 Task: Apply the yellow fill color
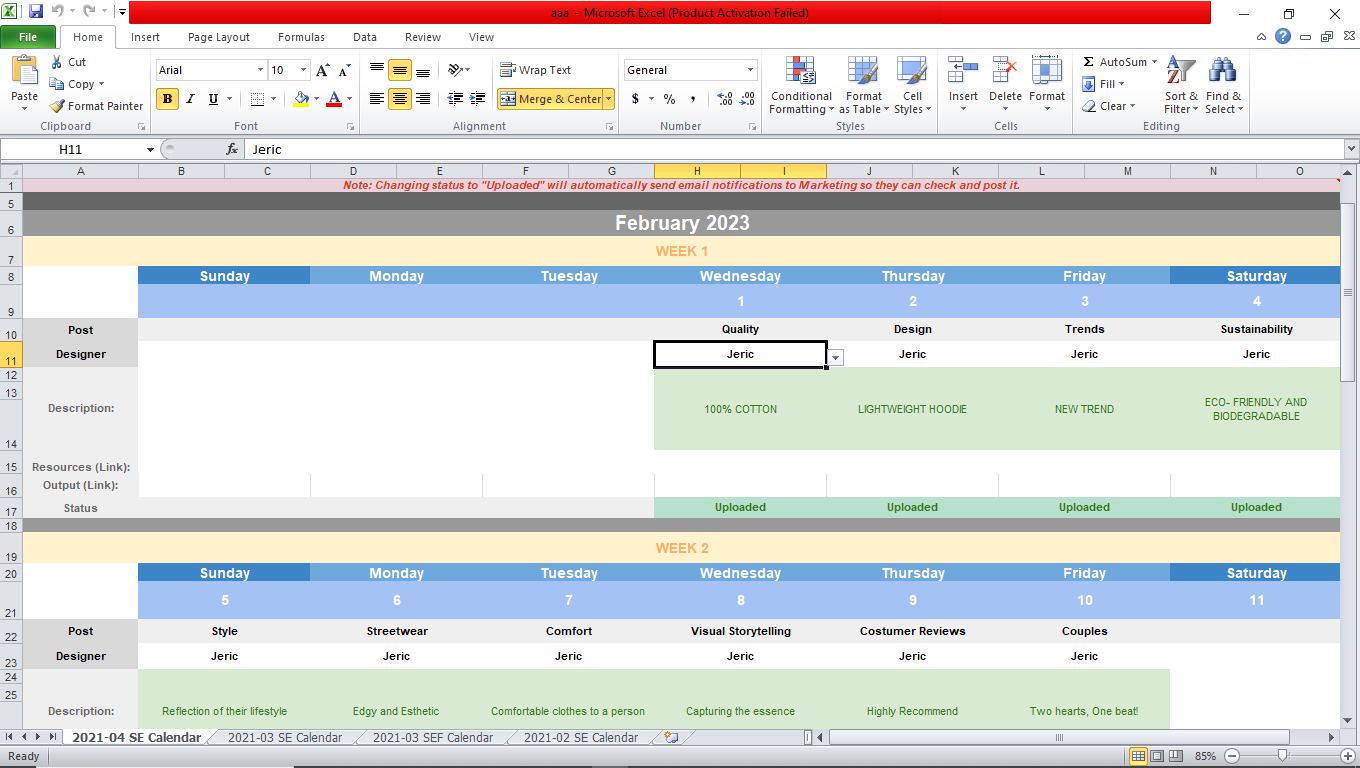pos(301,99)
